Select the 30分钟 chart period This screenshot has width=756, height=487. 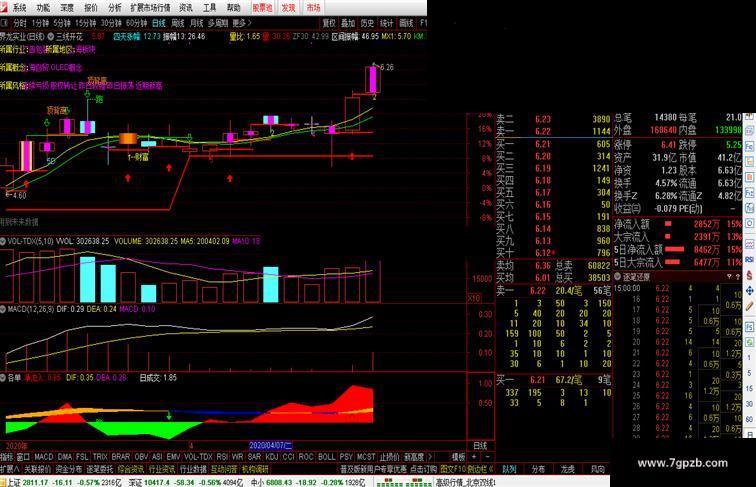point(111,23)
